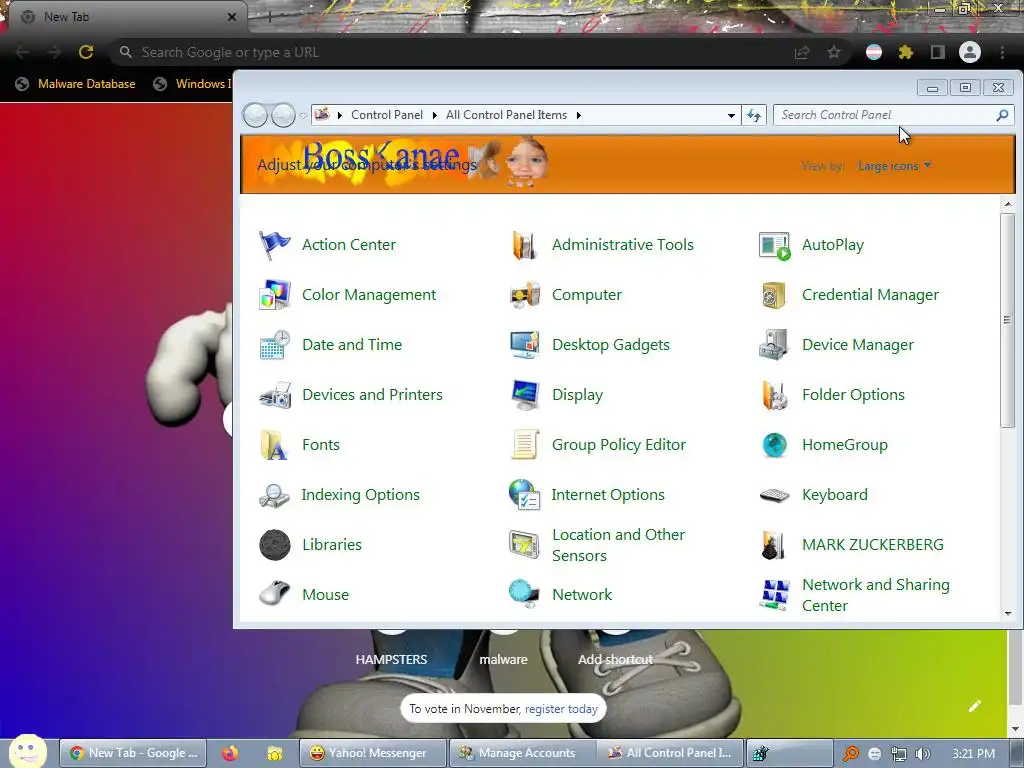The image size is (1024, 768).
Task: Click the volume speaker tray icon
Action: click(x=922, y=754)
